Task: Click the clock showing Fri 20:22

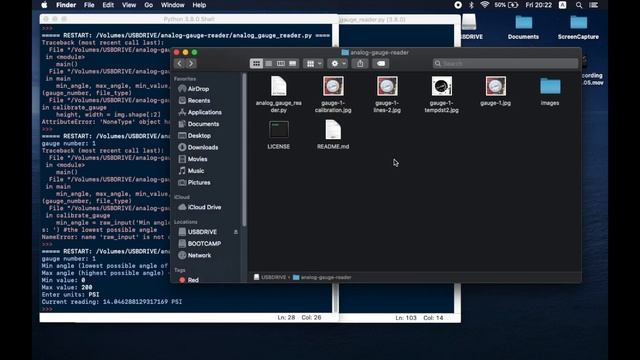Action: (538, 5)
